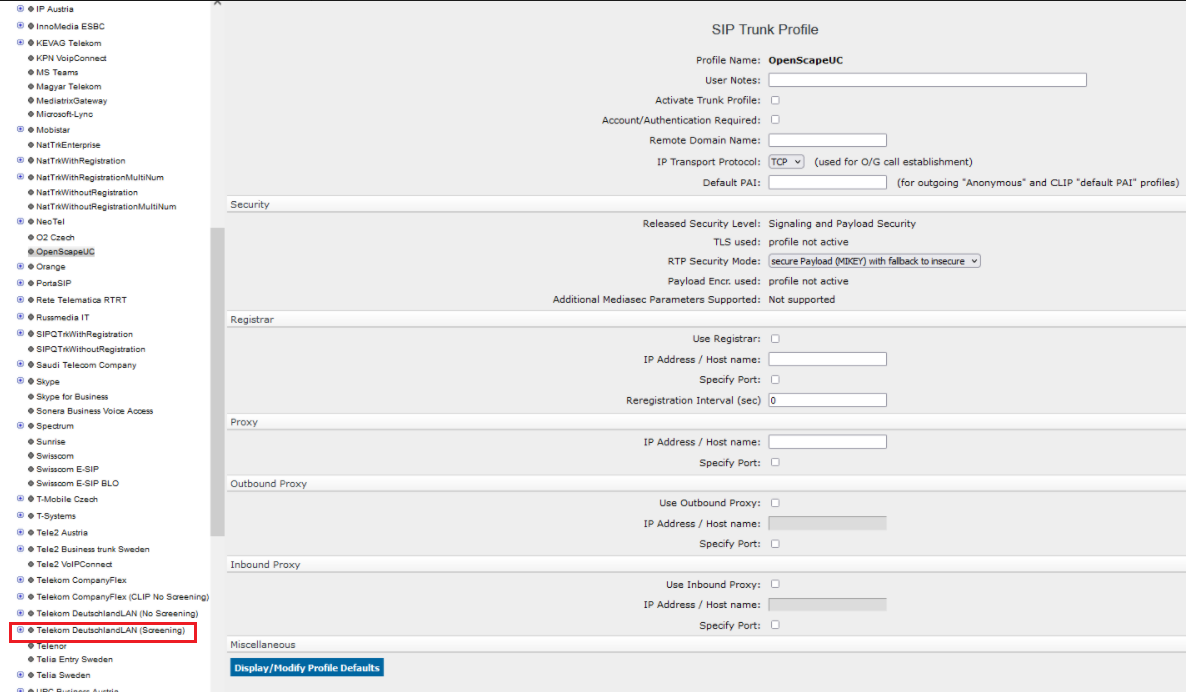
Task: Expand the Telekom DeutschlandLAN (Screening) node
Action: click(20, 630)
